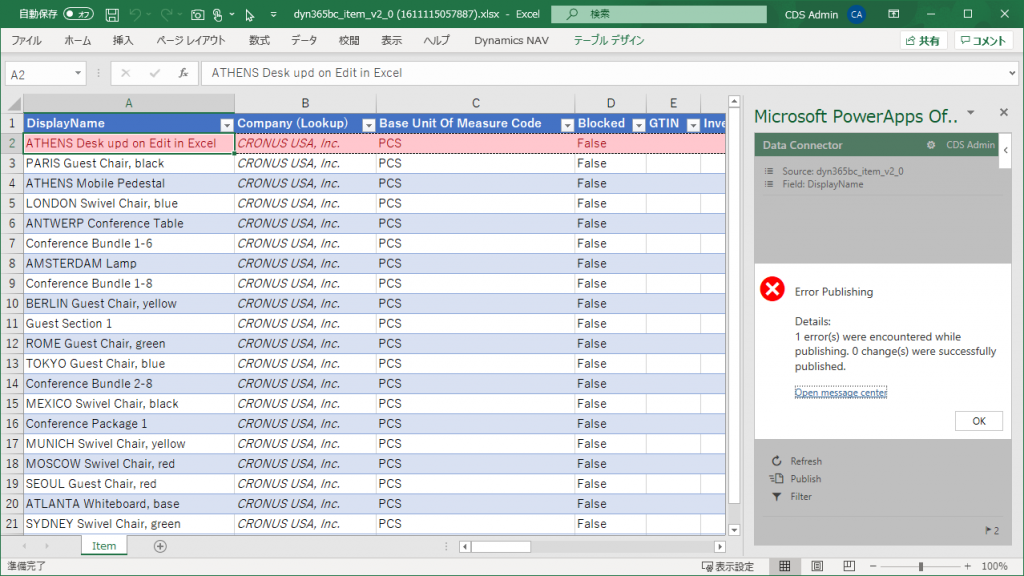Select cell 'TOKYO Guest Chair, blue'

(x=129, y=364)
